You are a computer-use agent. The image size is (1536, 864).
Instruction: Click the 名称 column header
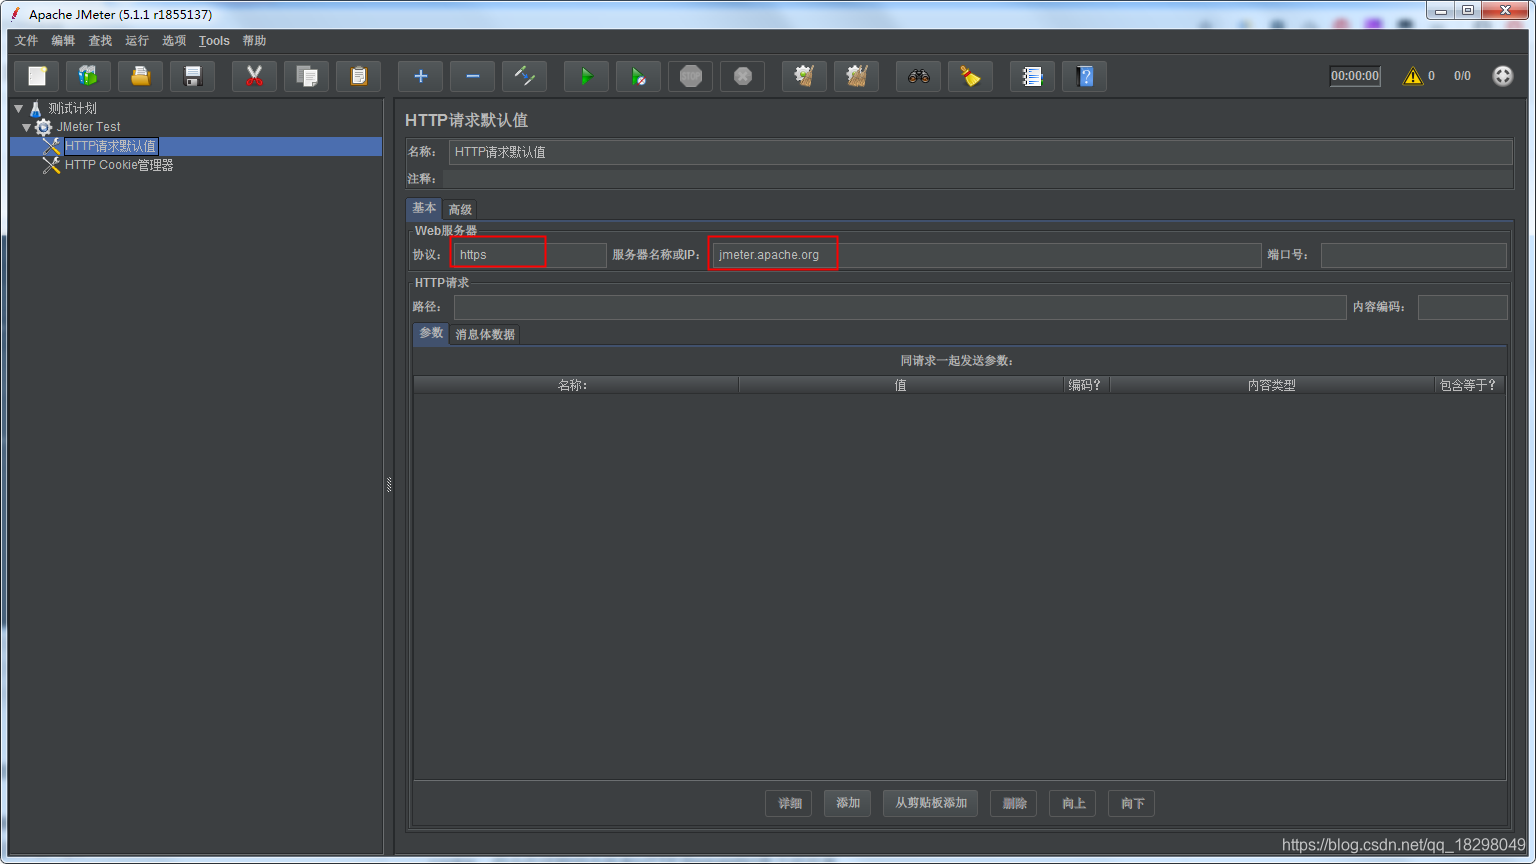click(x=576, y=385)
